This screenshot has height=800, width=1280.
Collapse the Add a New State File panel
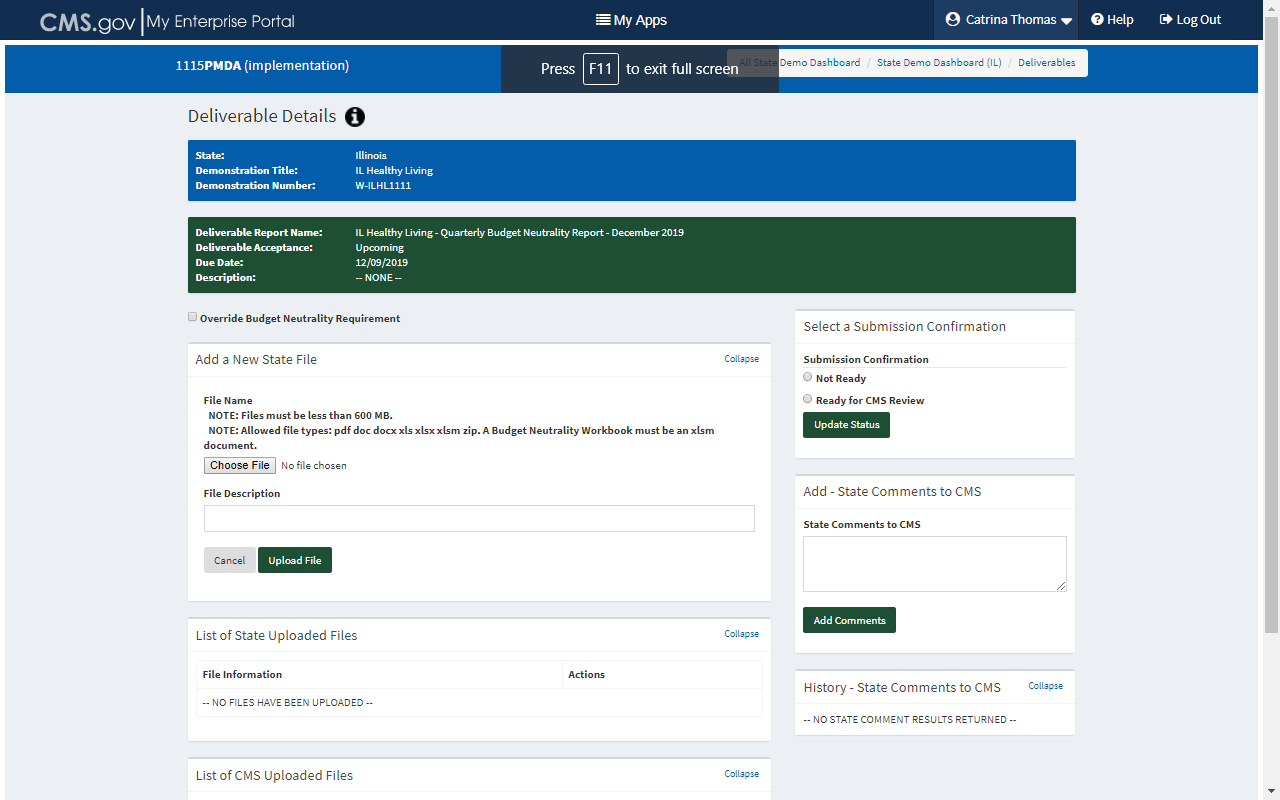point(742,359)
